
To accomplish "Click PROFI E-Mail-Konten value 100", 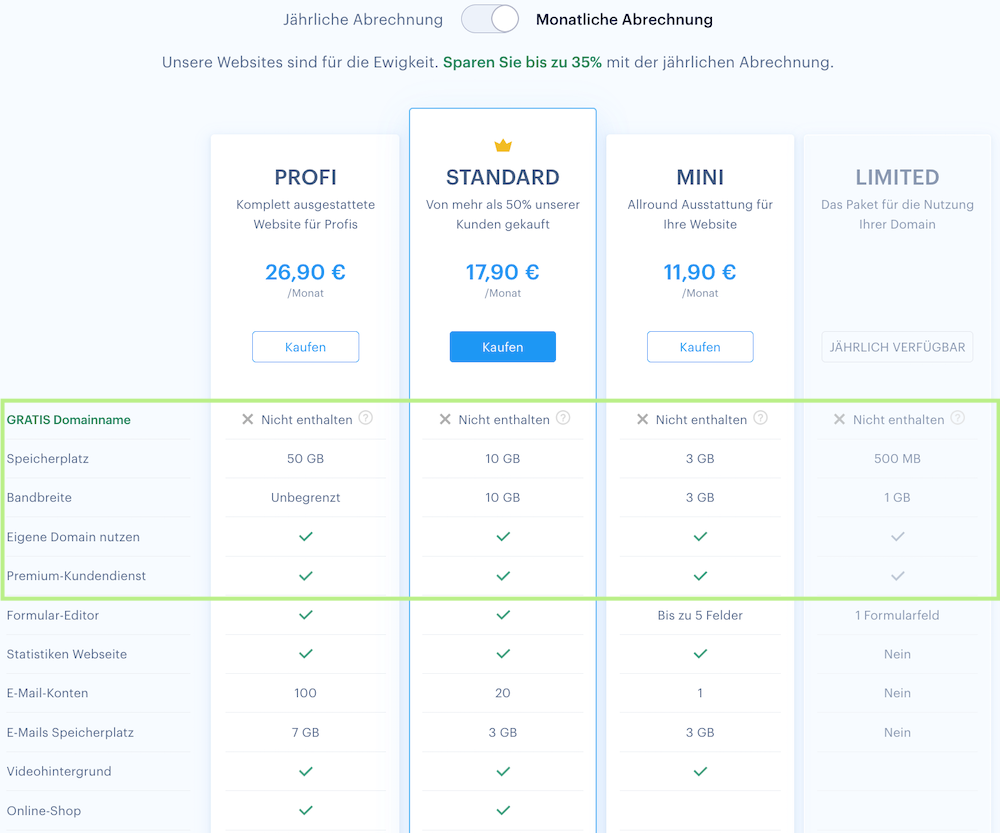I will coord(305,693).
